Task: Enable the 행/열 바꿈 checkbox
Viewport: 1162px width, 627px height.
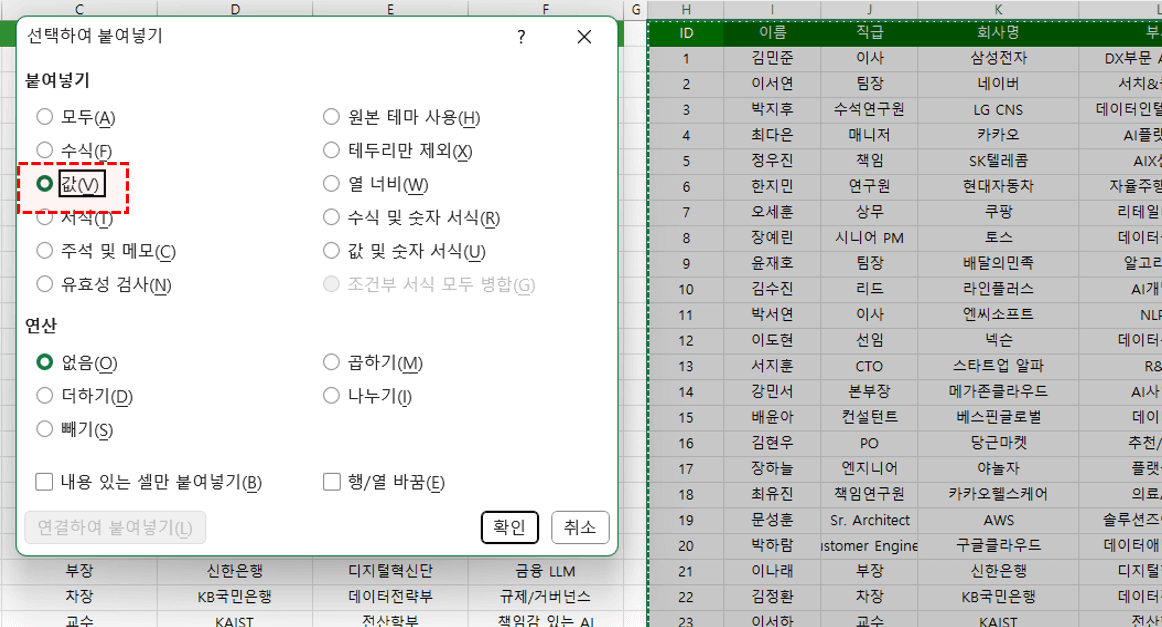Action: [x=330, y=482]
